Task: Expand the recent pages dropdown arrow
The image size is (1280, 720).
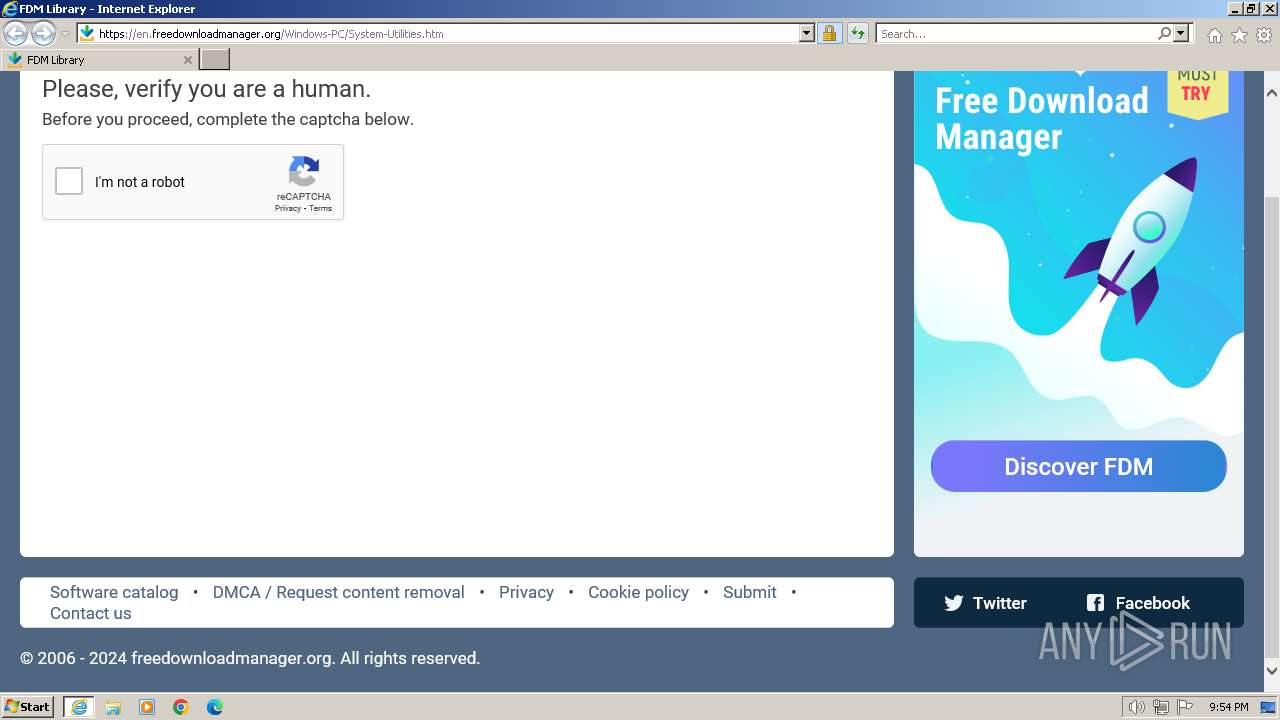Action: point(65,33)
